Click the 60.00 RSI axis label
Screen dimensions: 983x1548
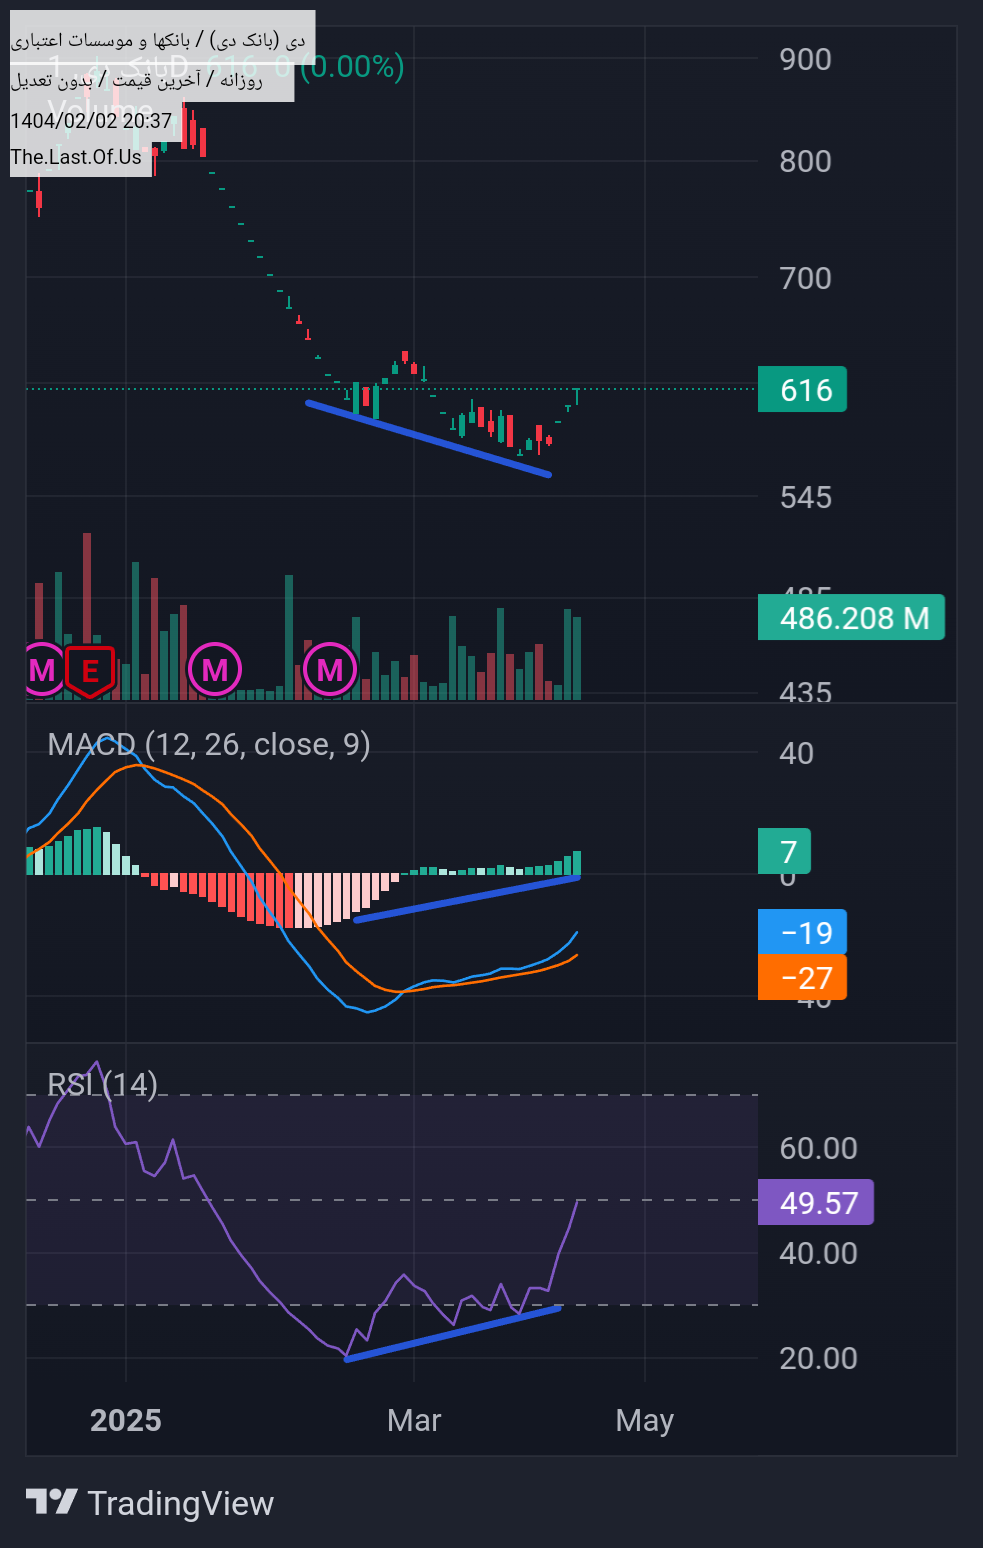click(818, 1148)
